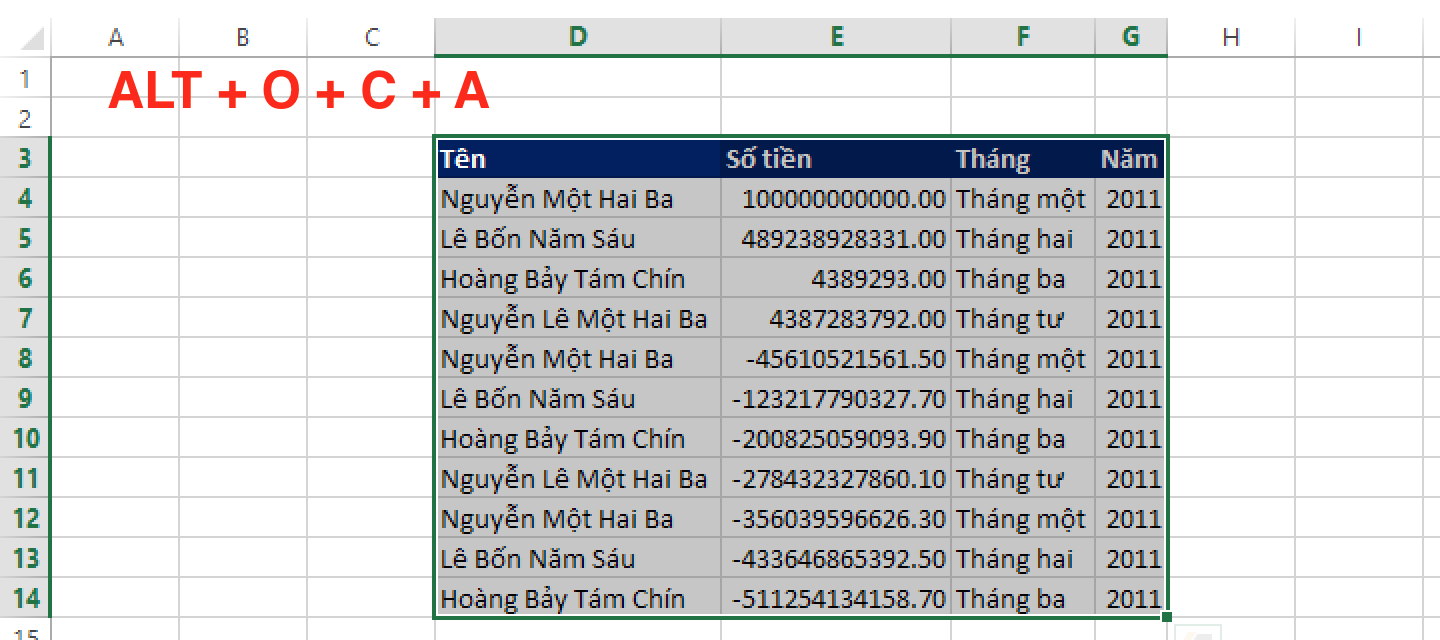Select cell with amount 100000000000.00
Viewport: 1440px width, 640px height.
[836, 198]
